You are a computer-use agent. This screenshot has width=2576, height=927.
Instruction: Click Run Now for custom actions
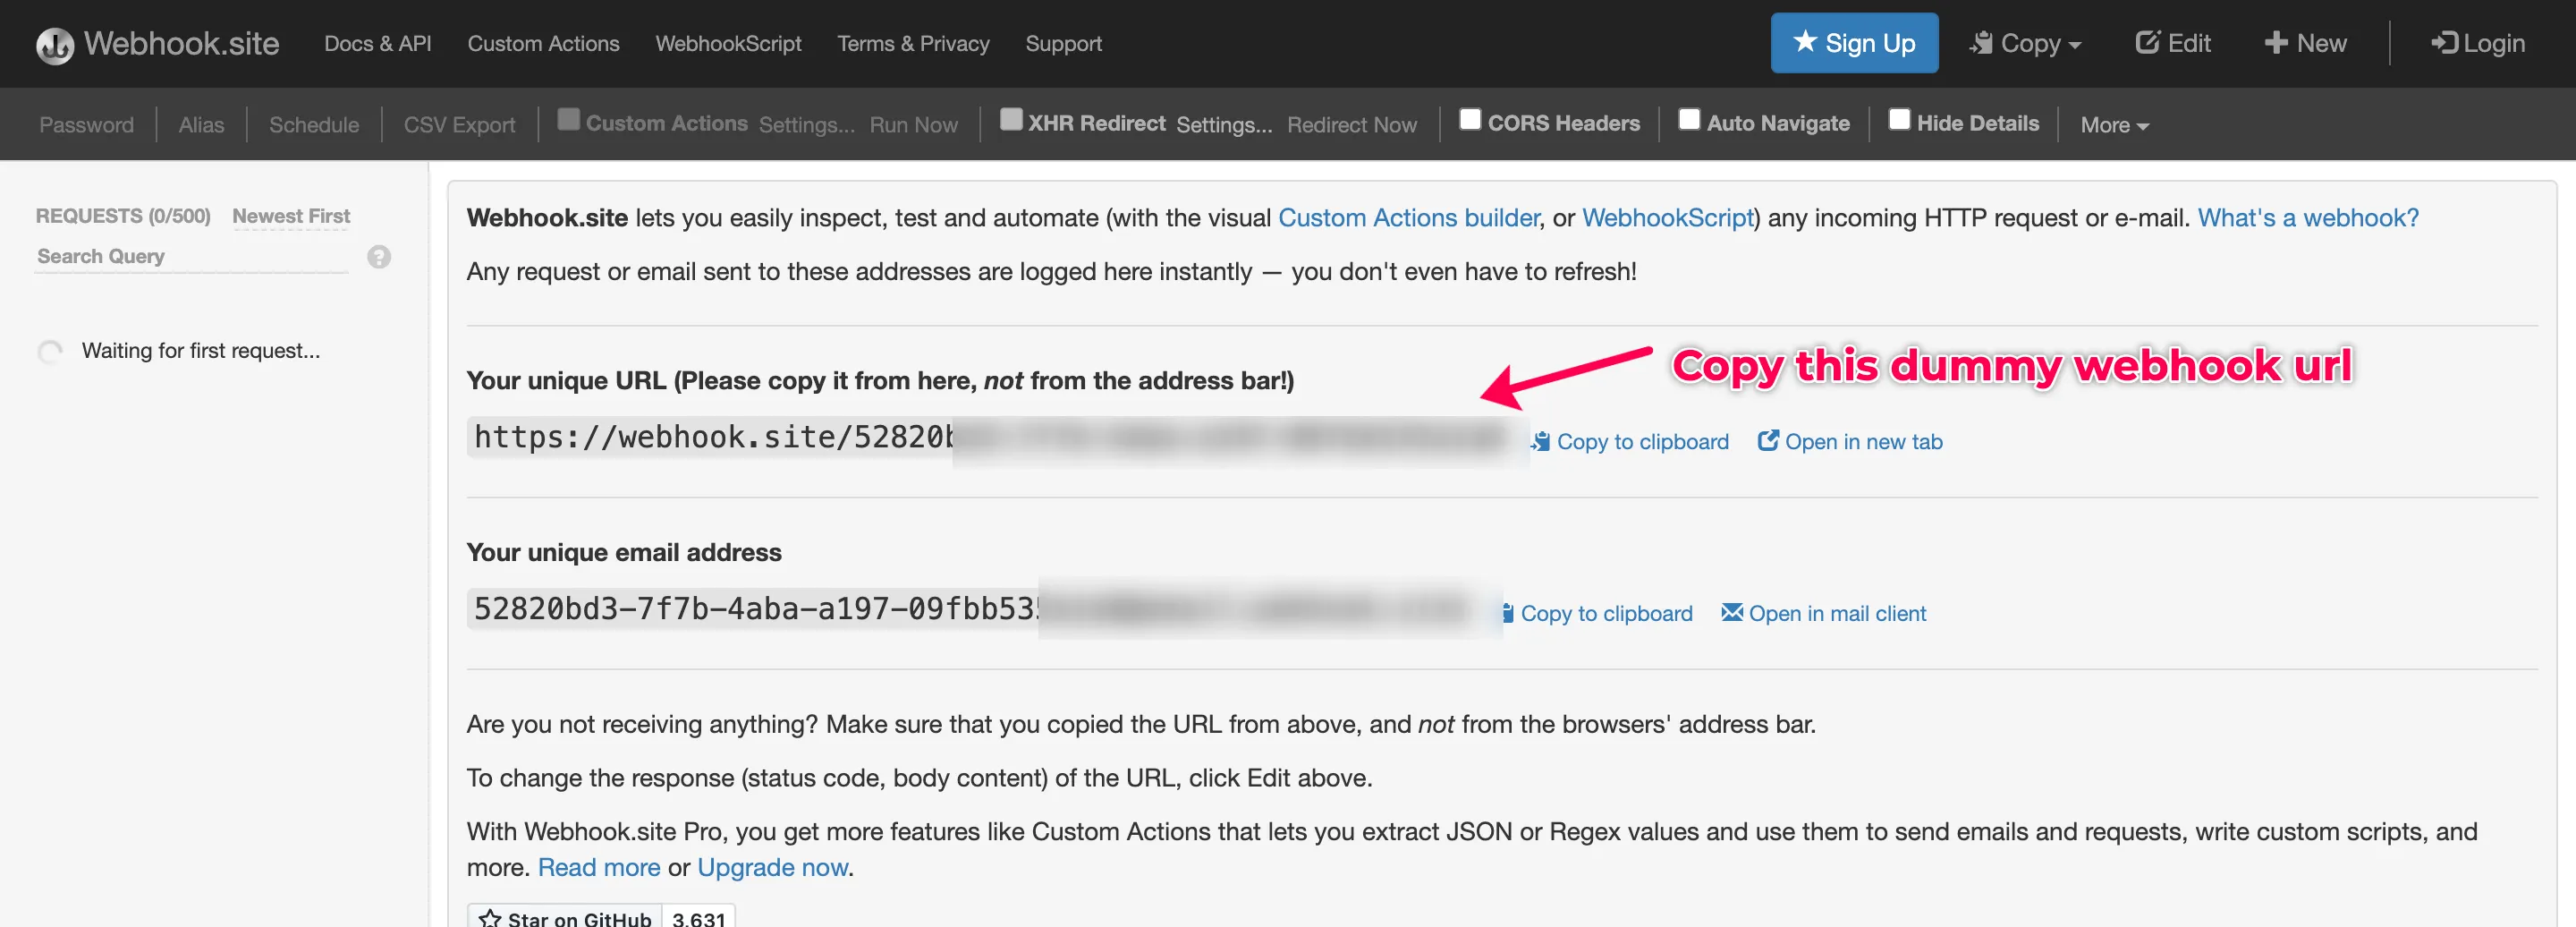pos(913,124)
